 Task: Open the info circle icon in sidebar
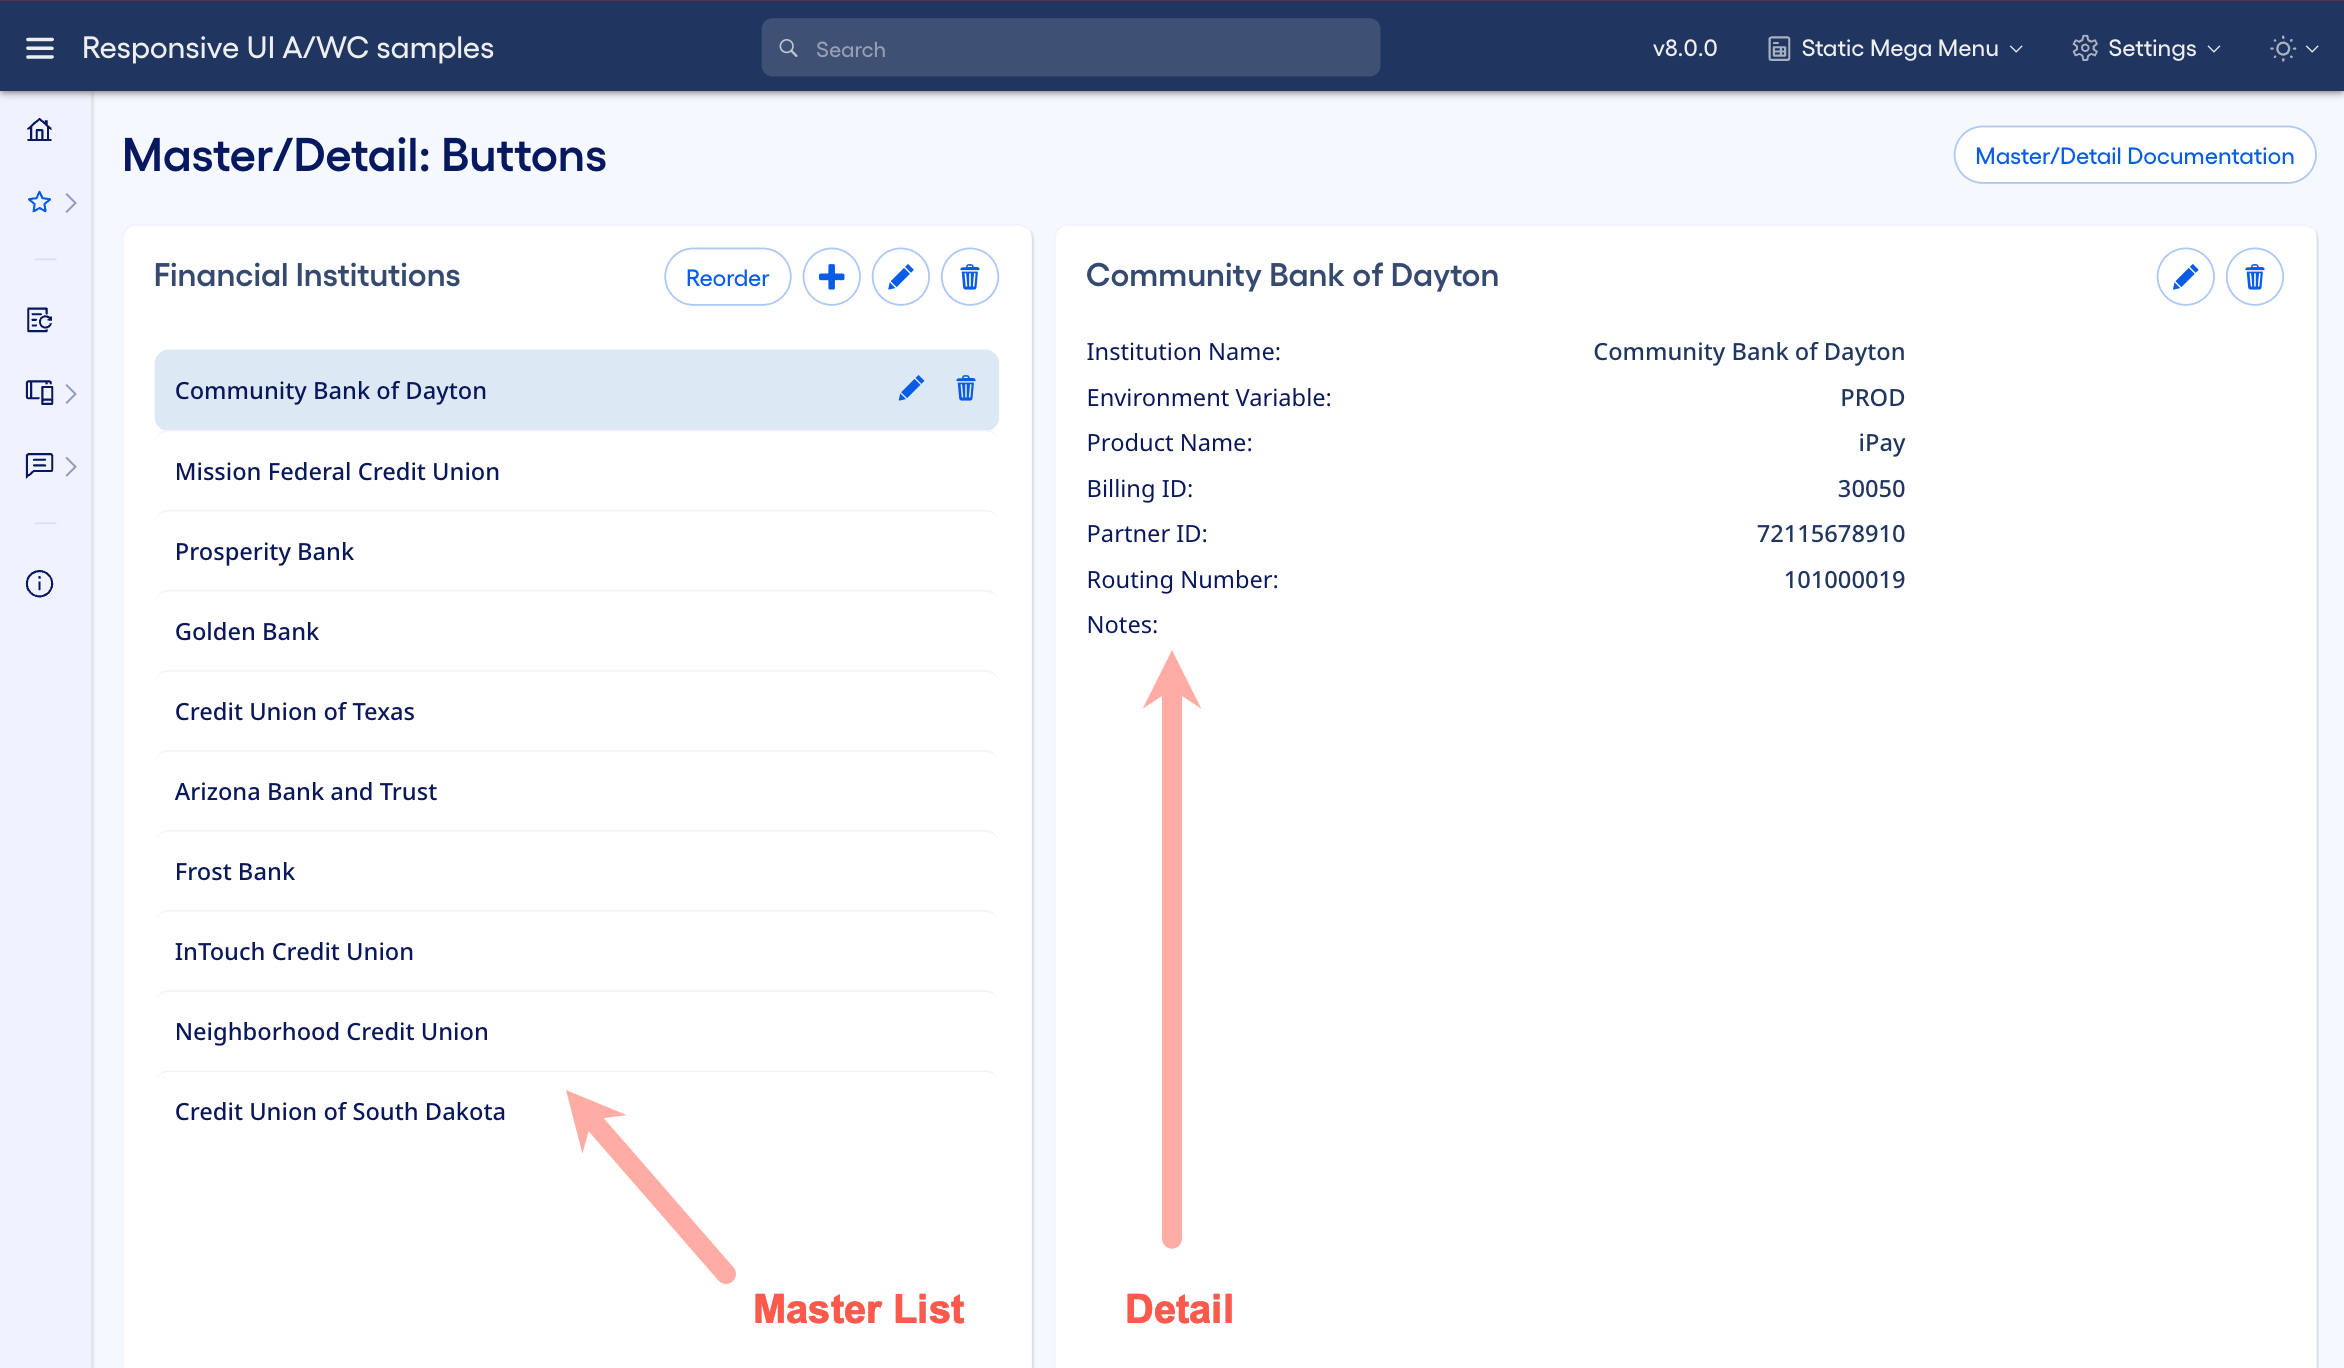40,584
